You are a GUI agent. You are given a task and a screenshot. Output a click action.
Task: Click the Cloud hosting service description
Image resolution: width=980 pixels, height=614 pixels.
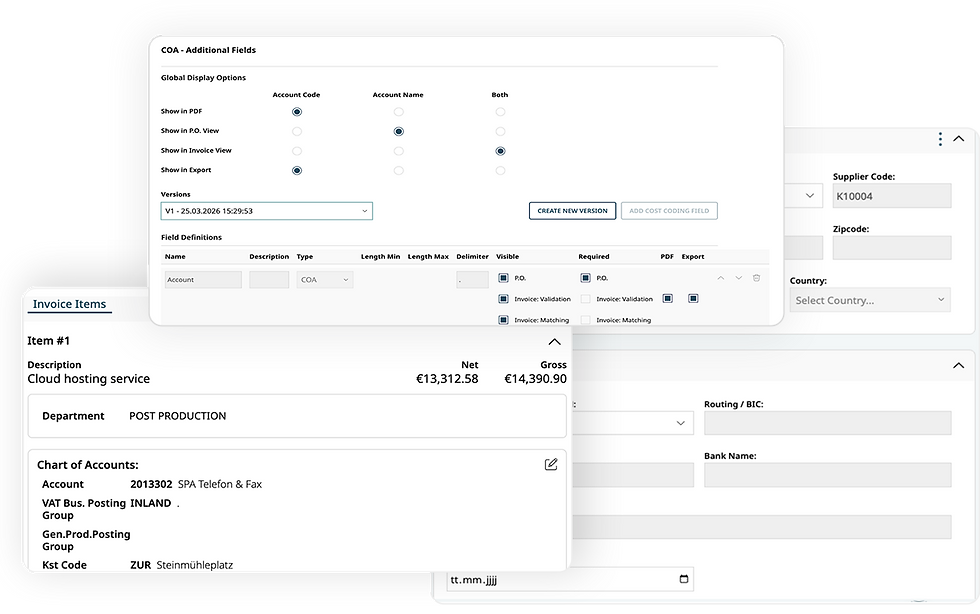(x=89, y=379)
